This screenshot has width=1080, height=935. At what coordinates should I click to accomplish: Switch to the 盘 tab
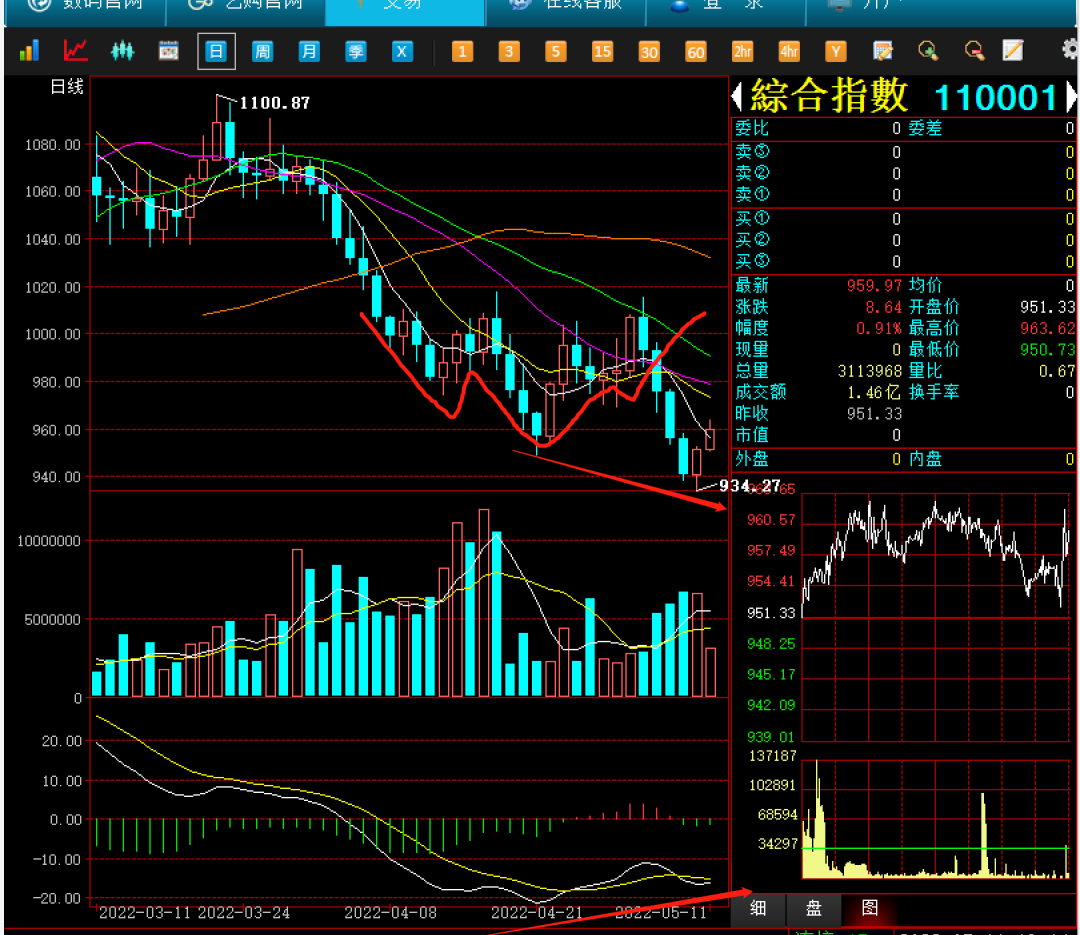813,908
